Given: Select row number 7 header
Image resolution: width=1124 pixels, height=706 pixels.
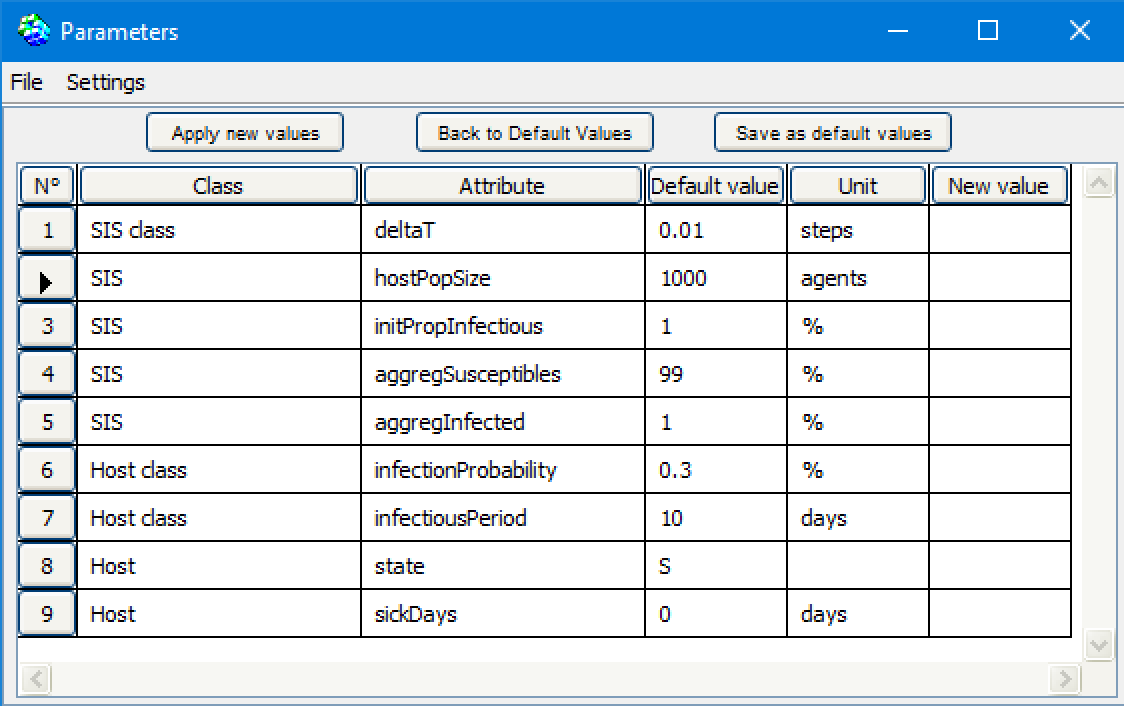Looking at the screenshot, I should pos(47,518).
